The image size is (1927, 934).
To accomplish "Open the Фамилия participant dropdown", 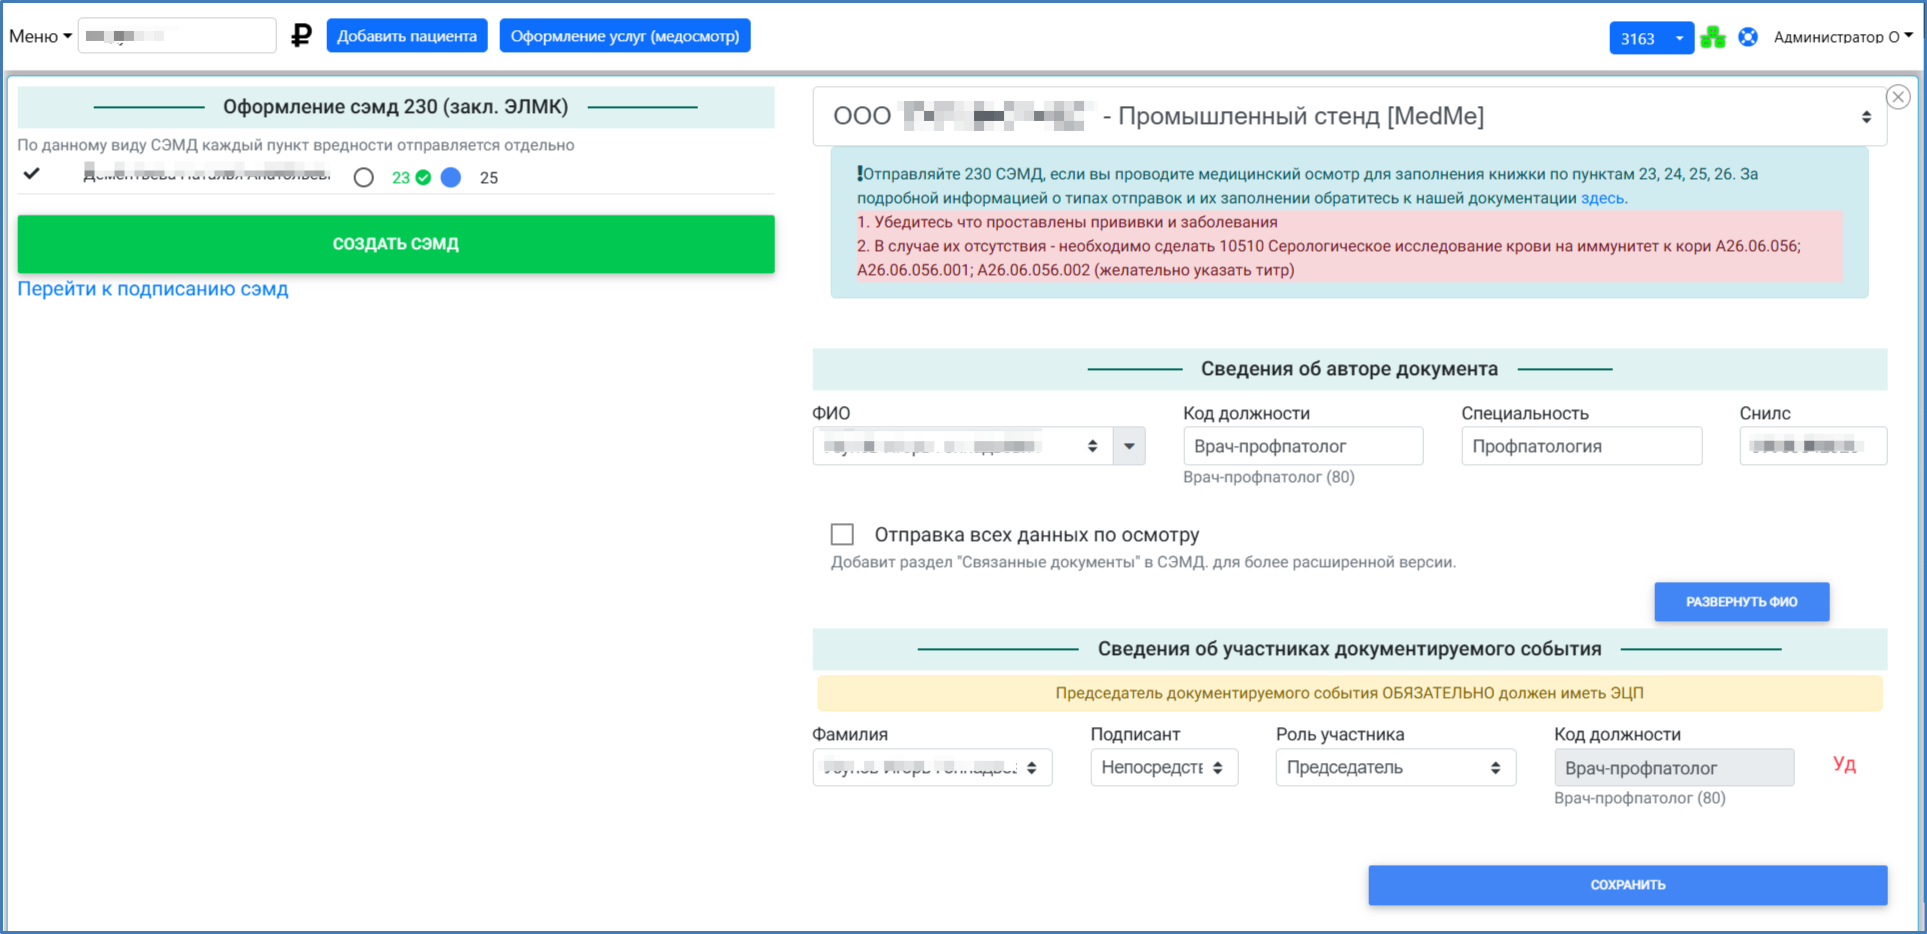I will pos(932,767).
